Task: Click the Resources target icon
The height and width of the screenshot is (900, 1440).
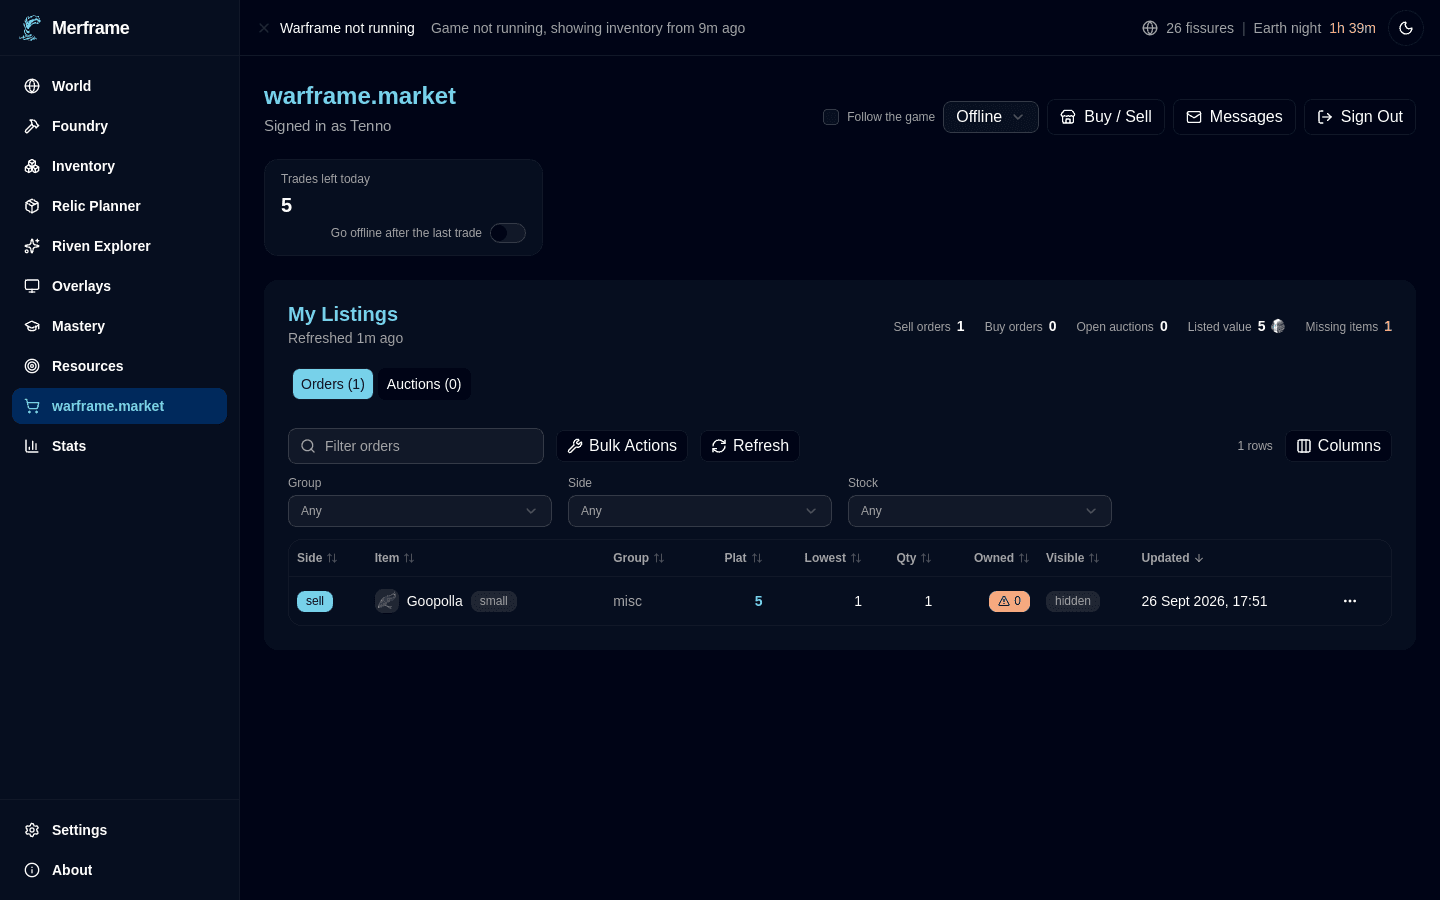Action: 32,366
